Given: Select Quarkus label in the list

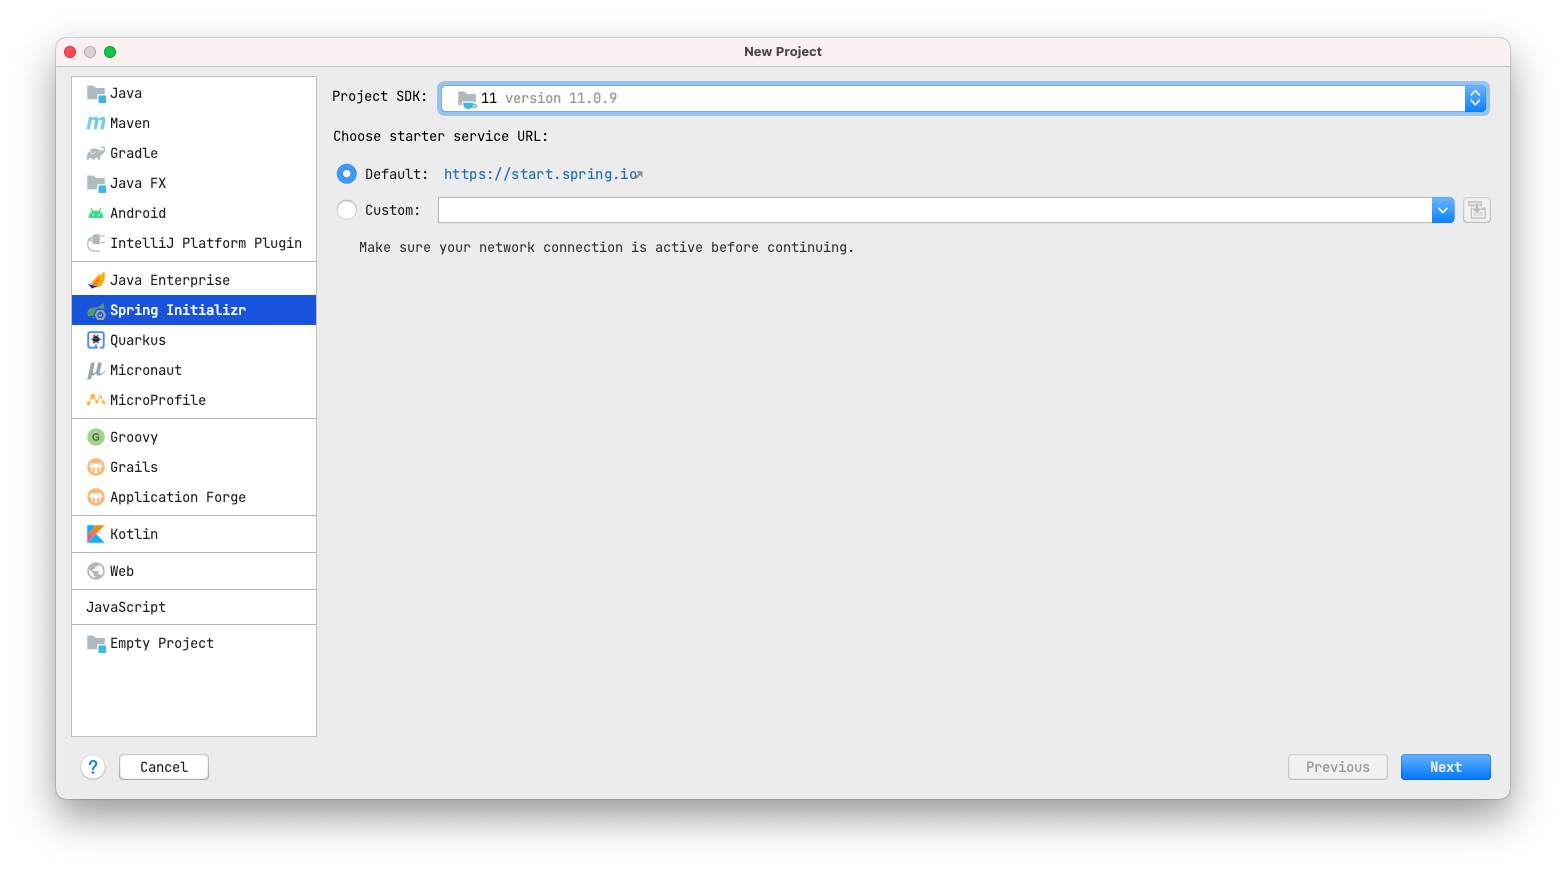Looking at the screenshot, I should (x=138, y=340).
